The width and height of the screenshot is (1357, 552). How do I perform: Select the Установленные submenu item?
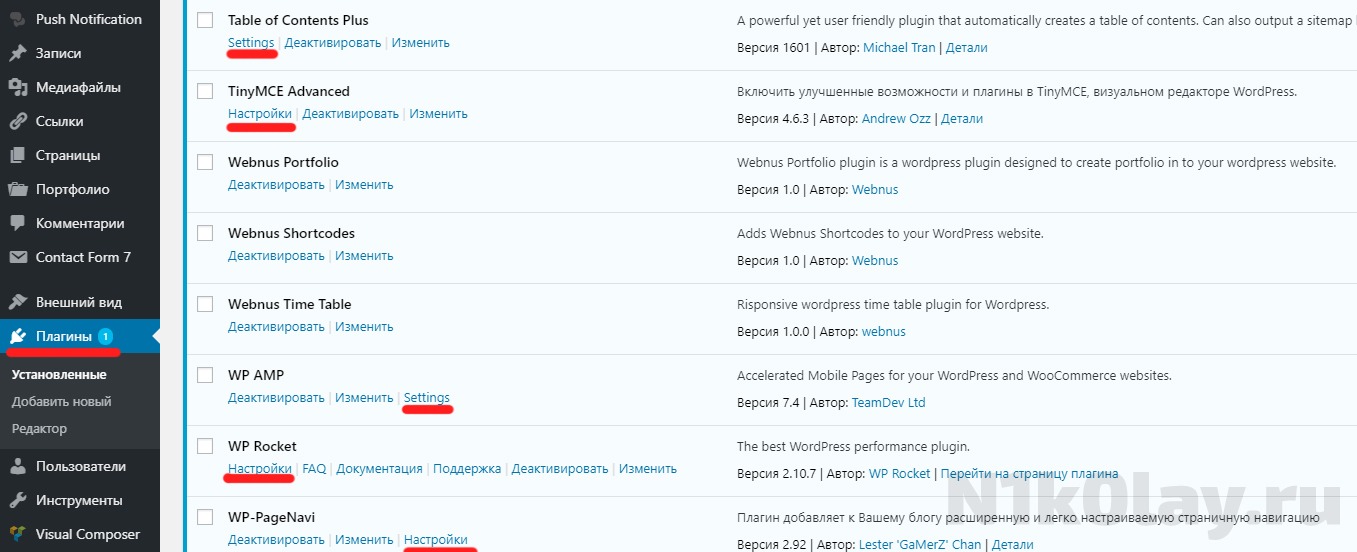point(59,375)
